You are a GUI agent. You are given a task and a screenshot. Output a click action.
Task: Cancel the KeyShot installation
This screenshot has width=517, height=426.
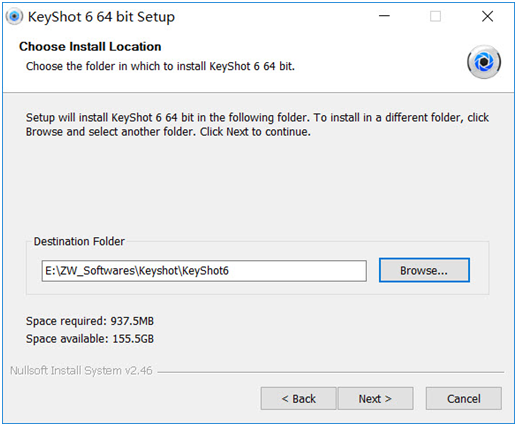click(x=463, y=398)
